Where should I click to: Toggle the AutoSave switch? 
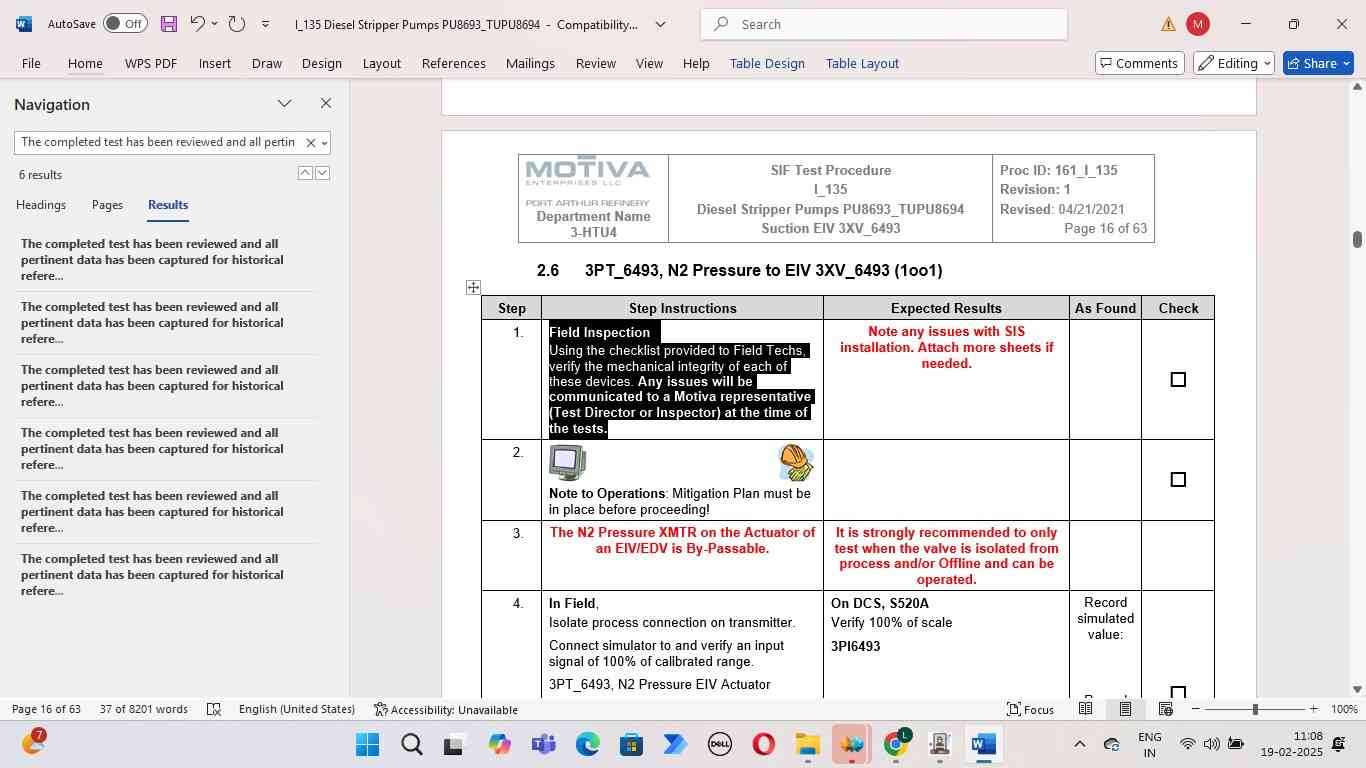coord(125,24)
